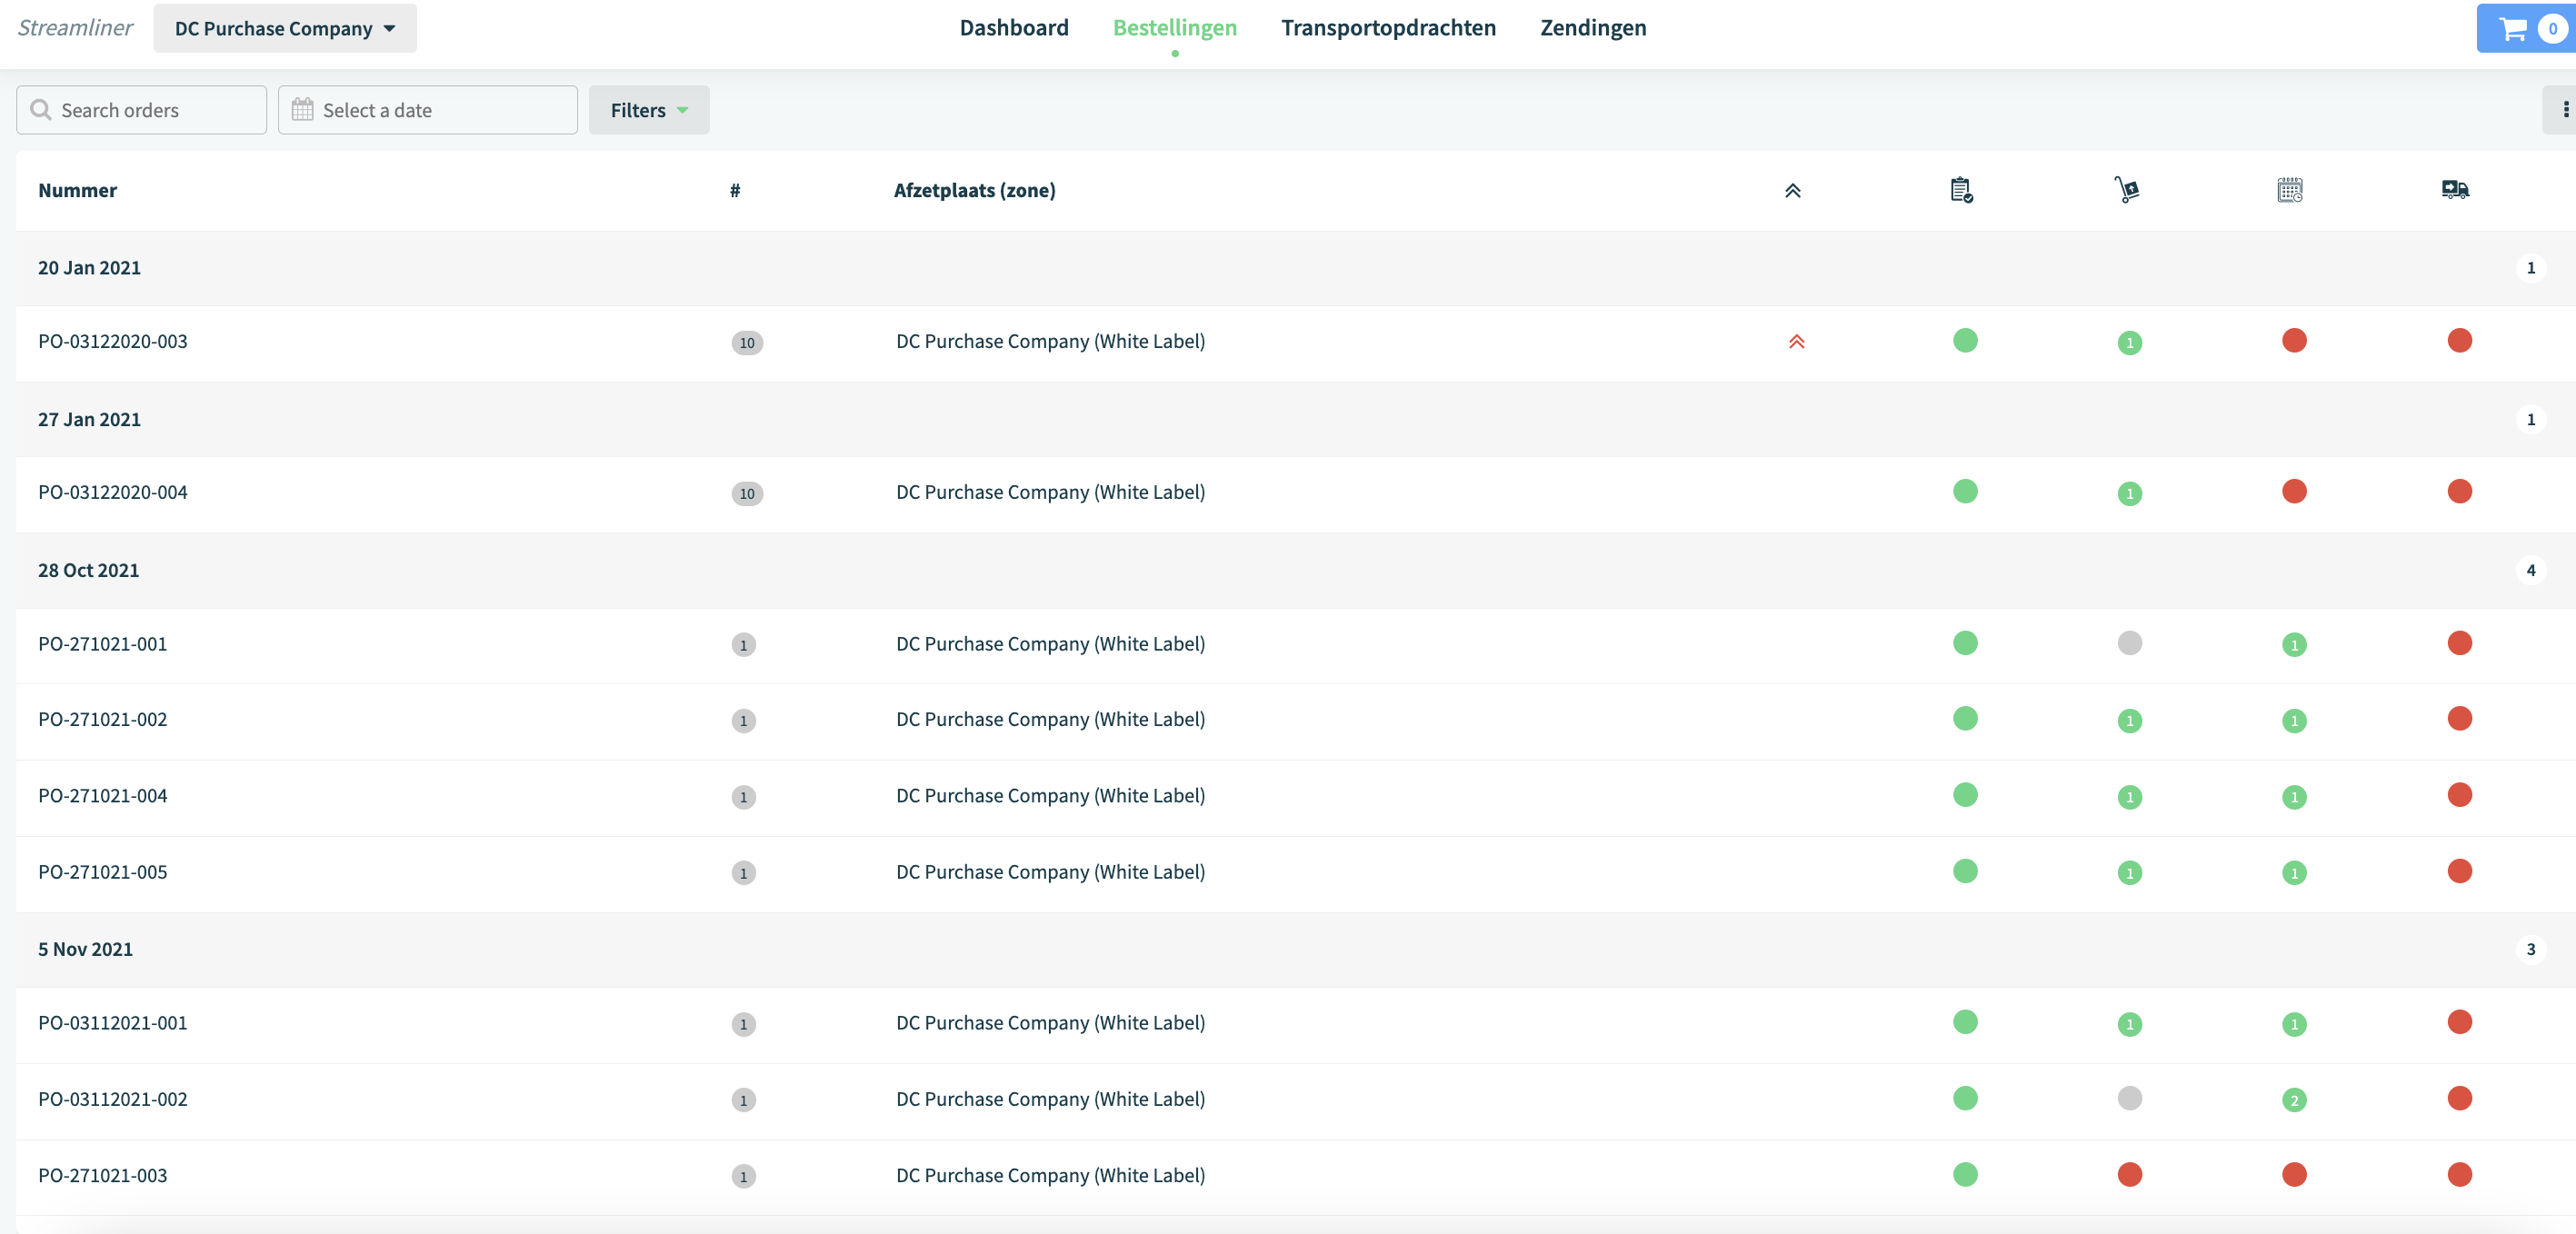The image size is (2576, 1234).
Task: Click order number PO-271021-004
Action: point(102,796)
